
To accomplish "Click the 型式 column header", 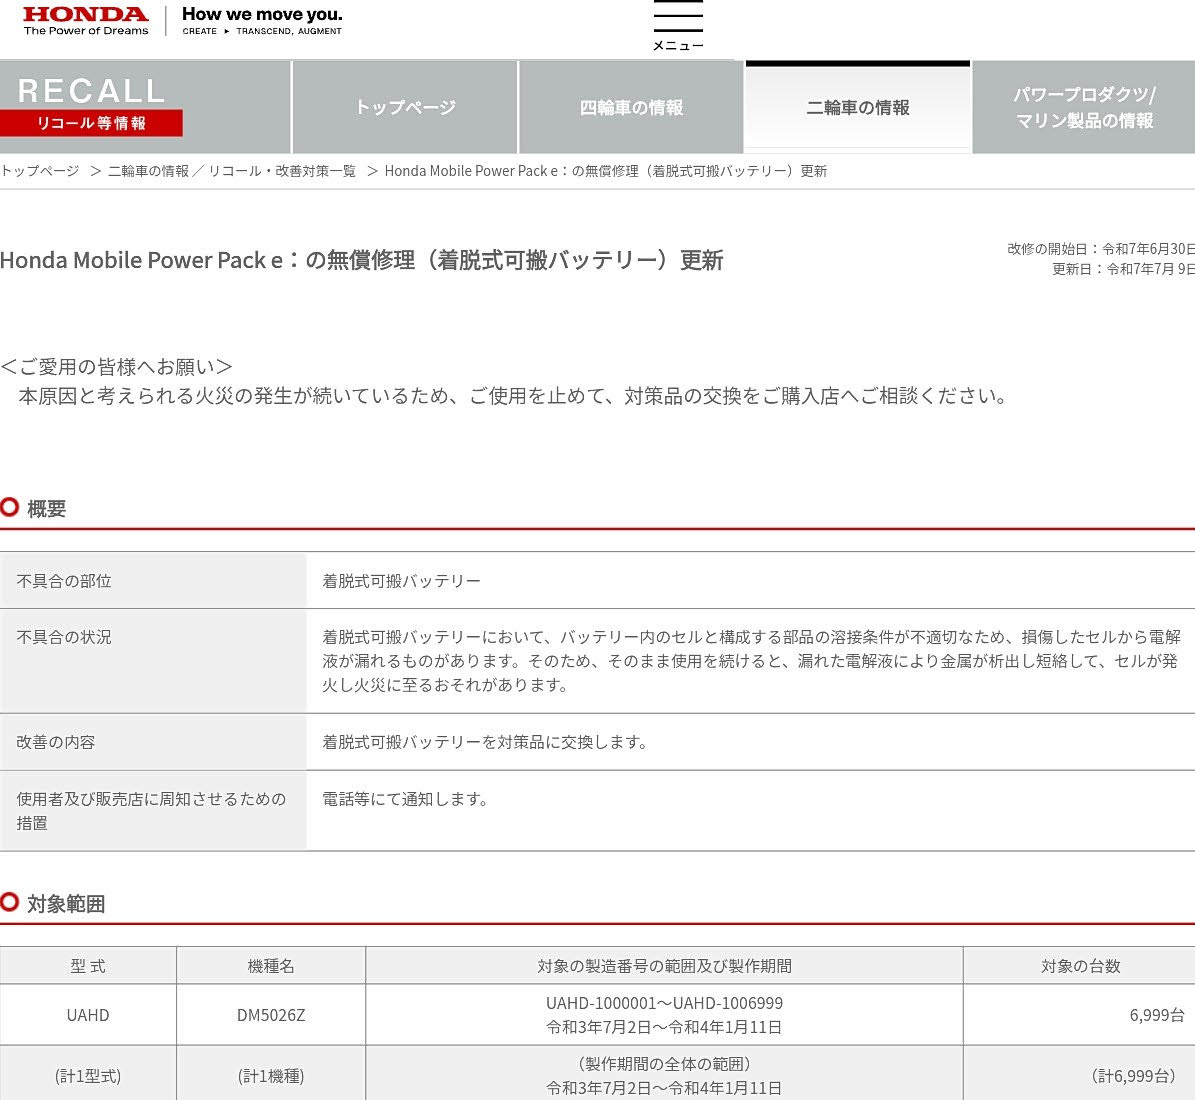I will pyautogui.click(x=88, y=966).
